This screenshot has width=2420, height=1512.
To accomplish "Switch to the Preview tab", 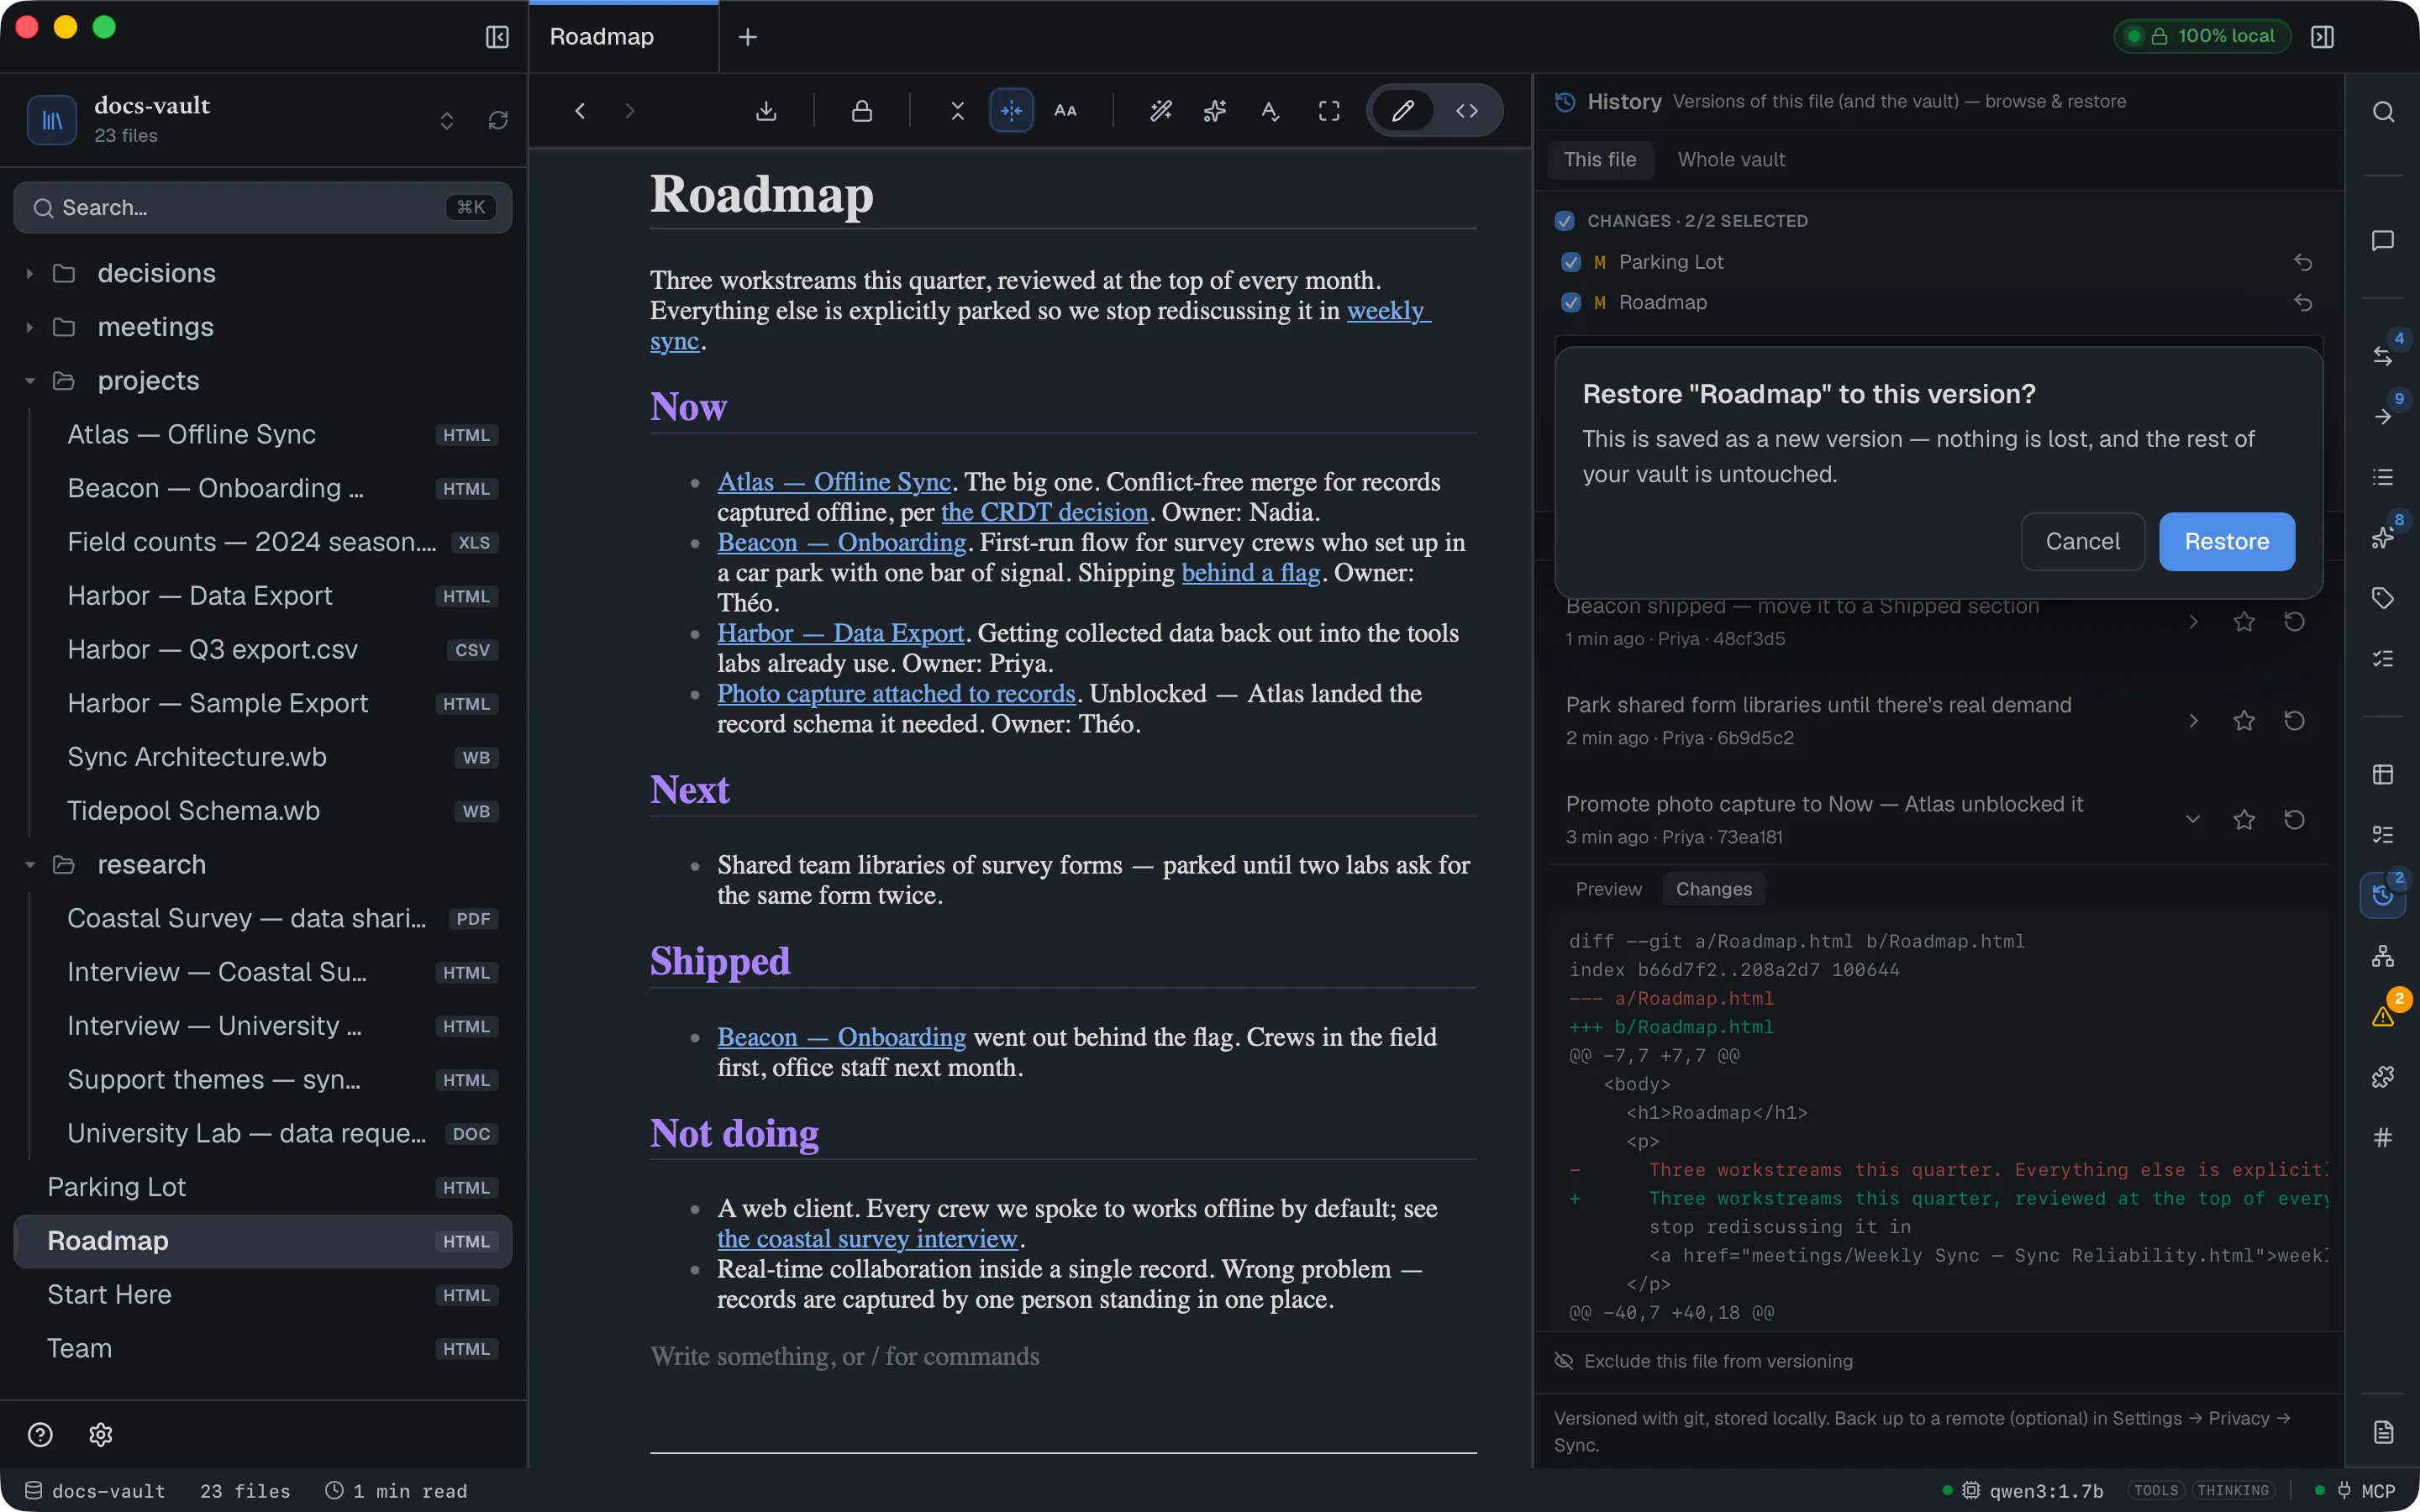I will tap(1608, 889).
